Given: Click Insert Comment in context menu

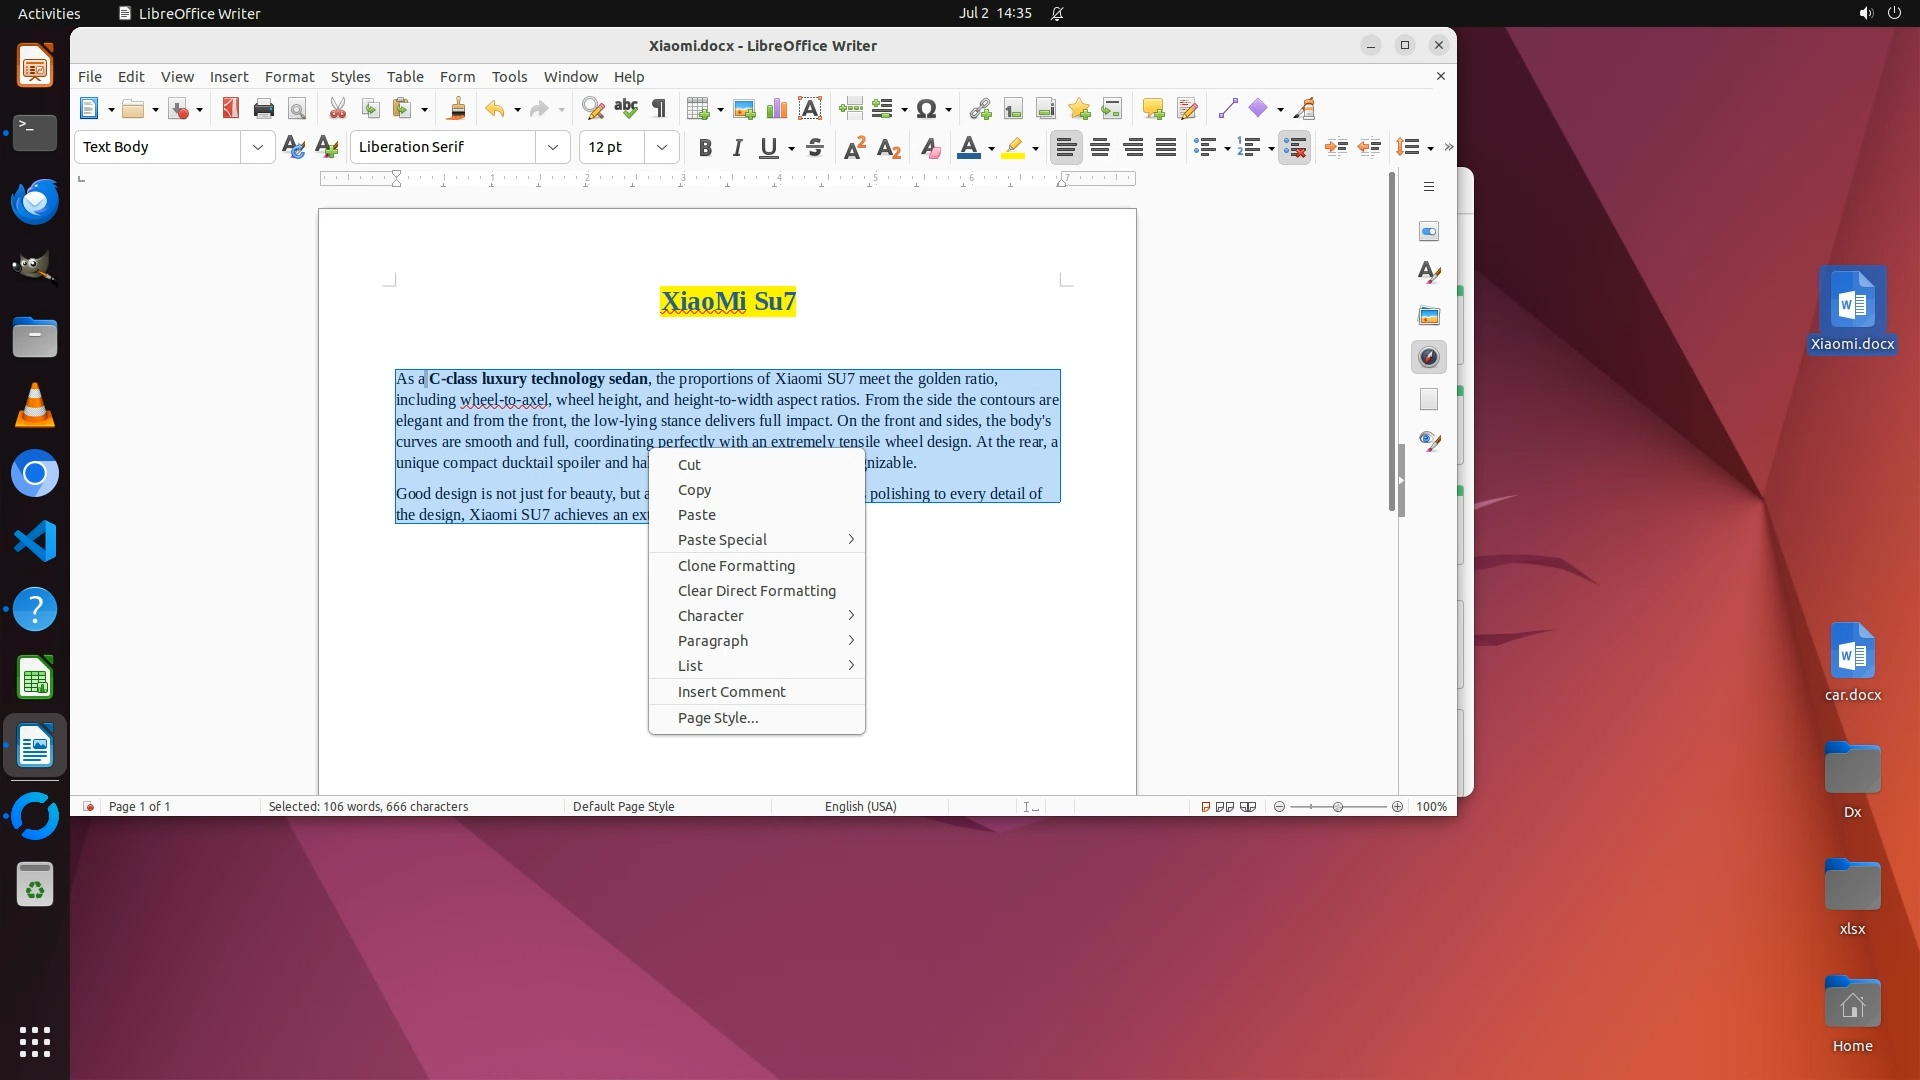Looking at the screenshot, I should 731,692.
